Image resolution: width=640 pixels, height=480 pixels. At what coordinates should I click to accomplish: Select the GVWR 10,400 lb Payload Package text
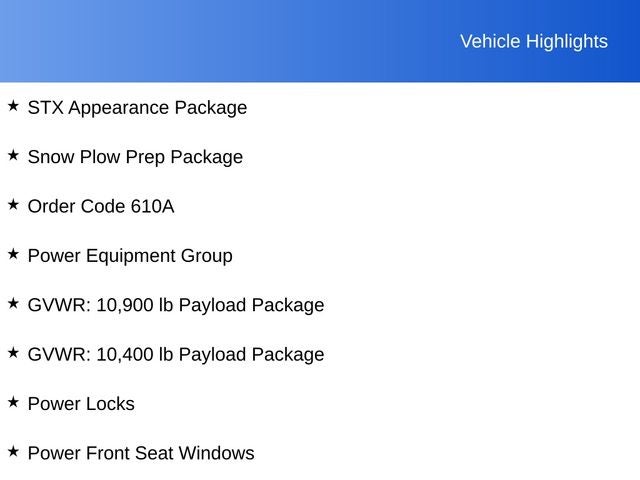(176, 355)
